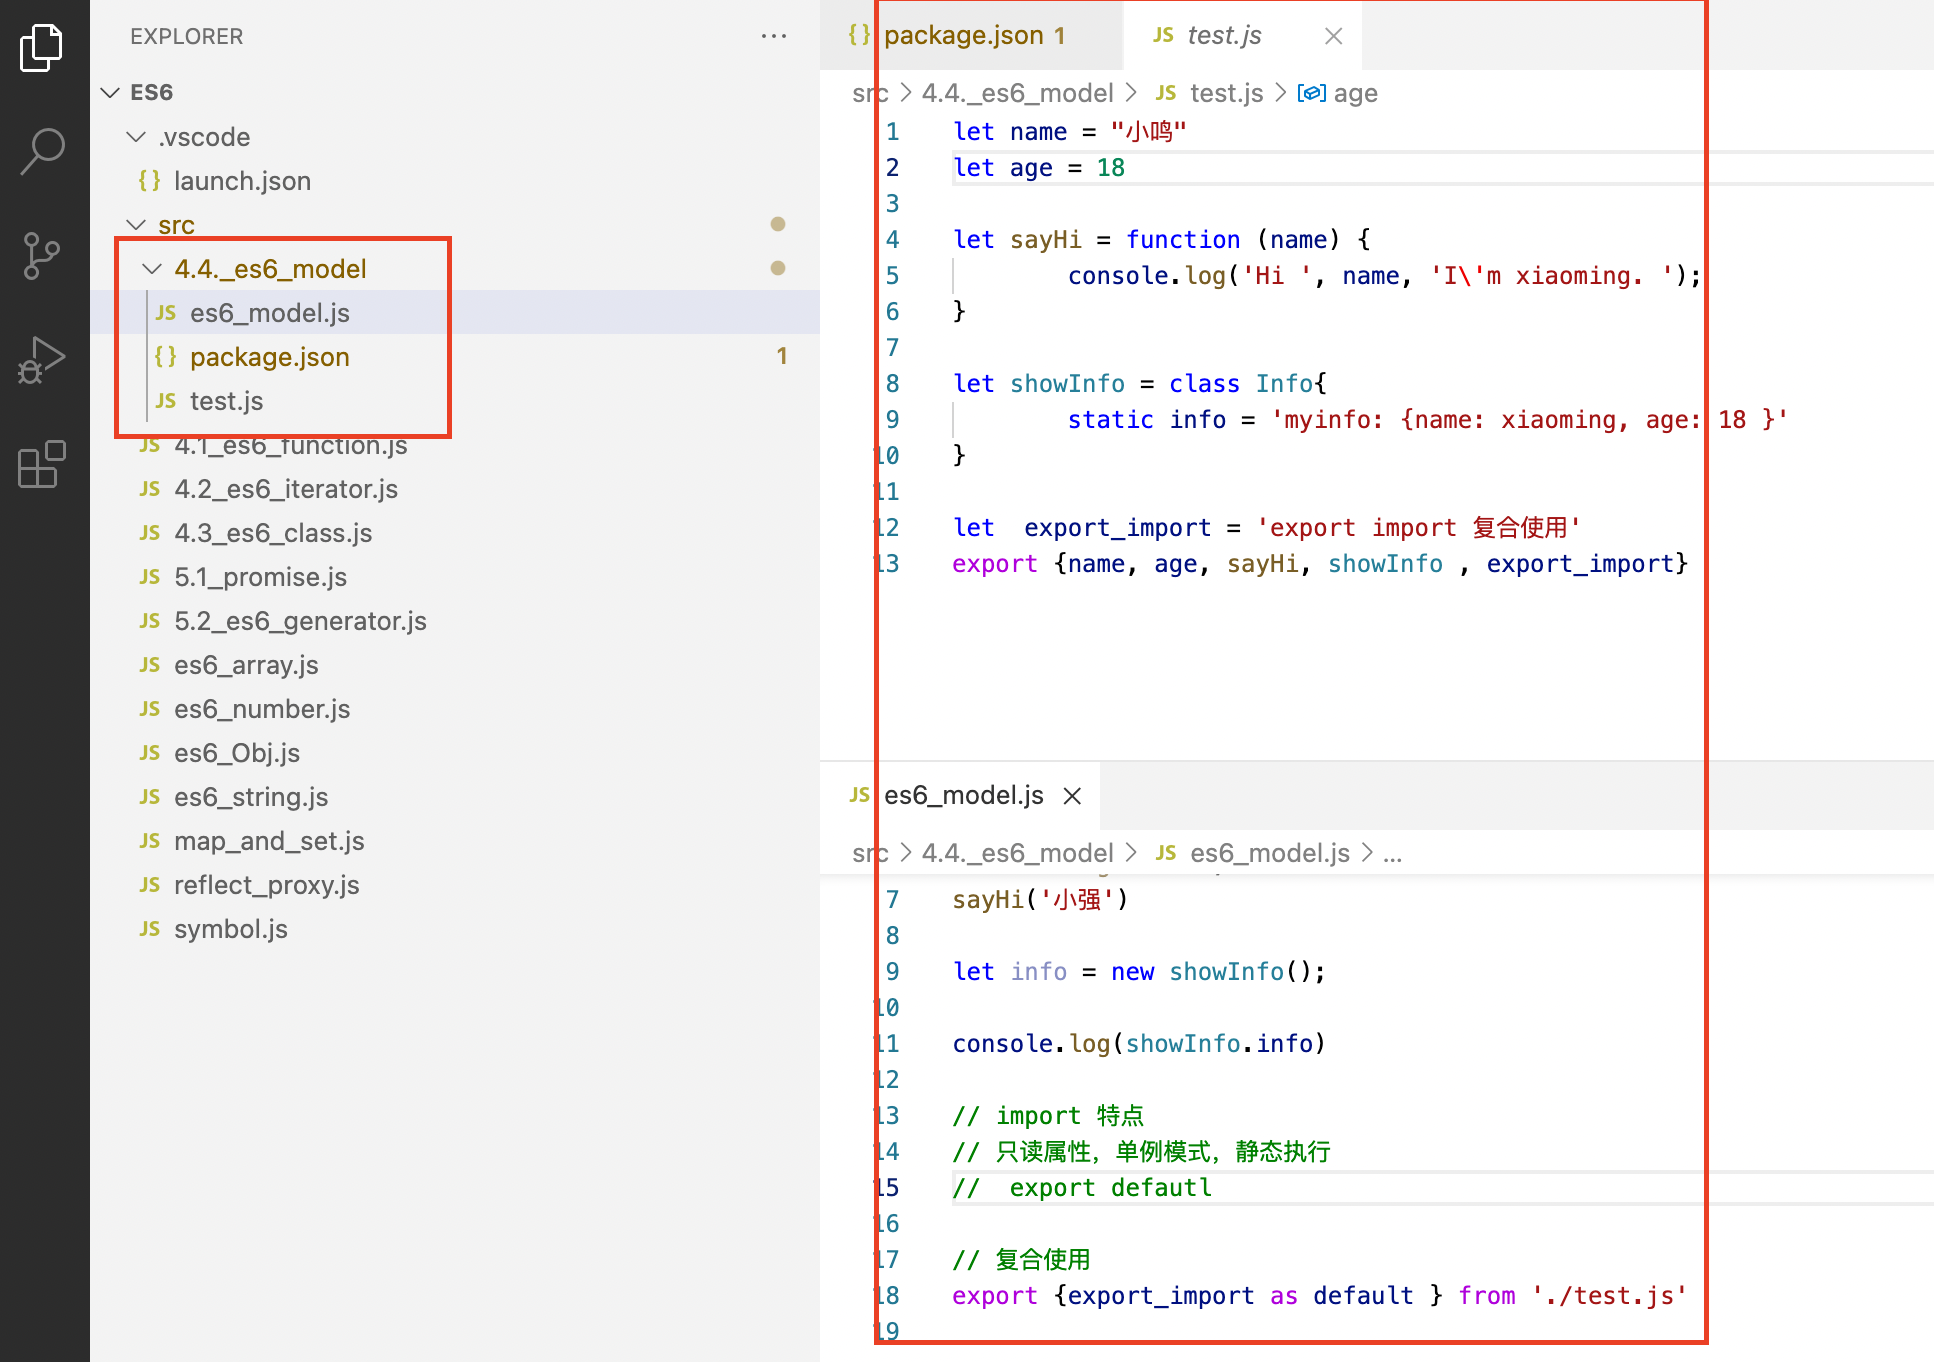Close the es6_model.js editor tab
The image size is (1934, 1362).
click(x=1072, y=796)
